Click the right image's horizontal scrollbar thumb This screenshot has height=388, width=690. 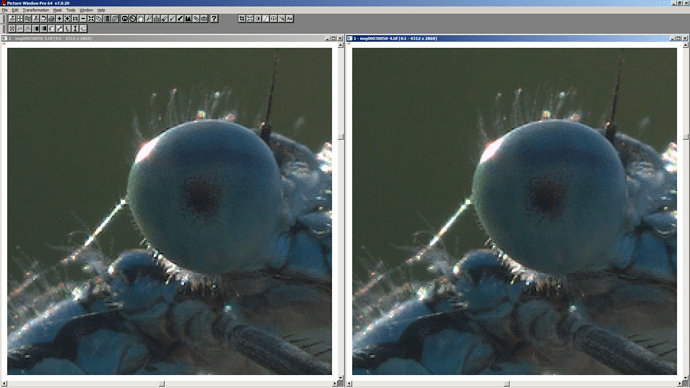[x=507, y=384]
